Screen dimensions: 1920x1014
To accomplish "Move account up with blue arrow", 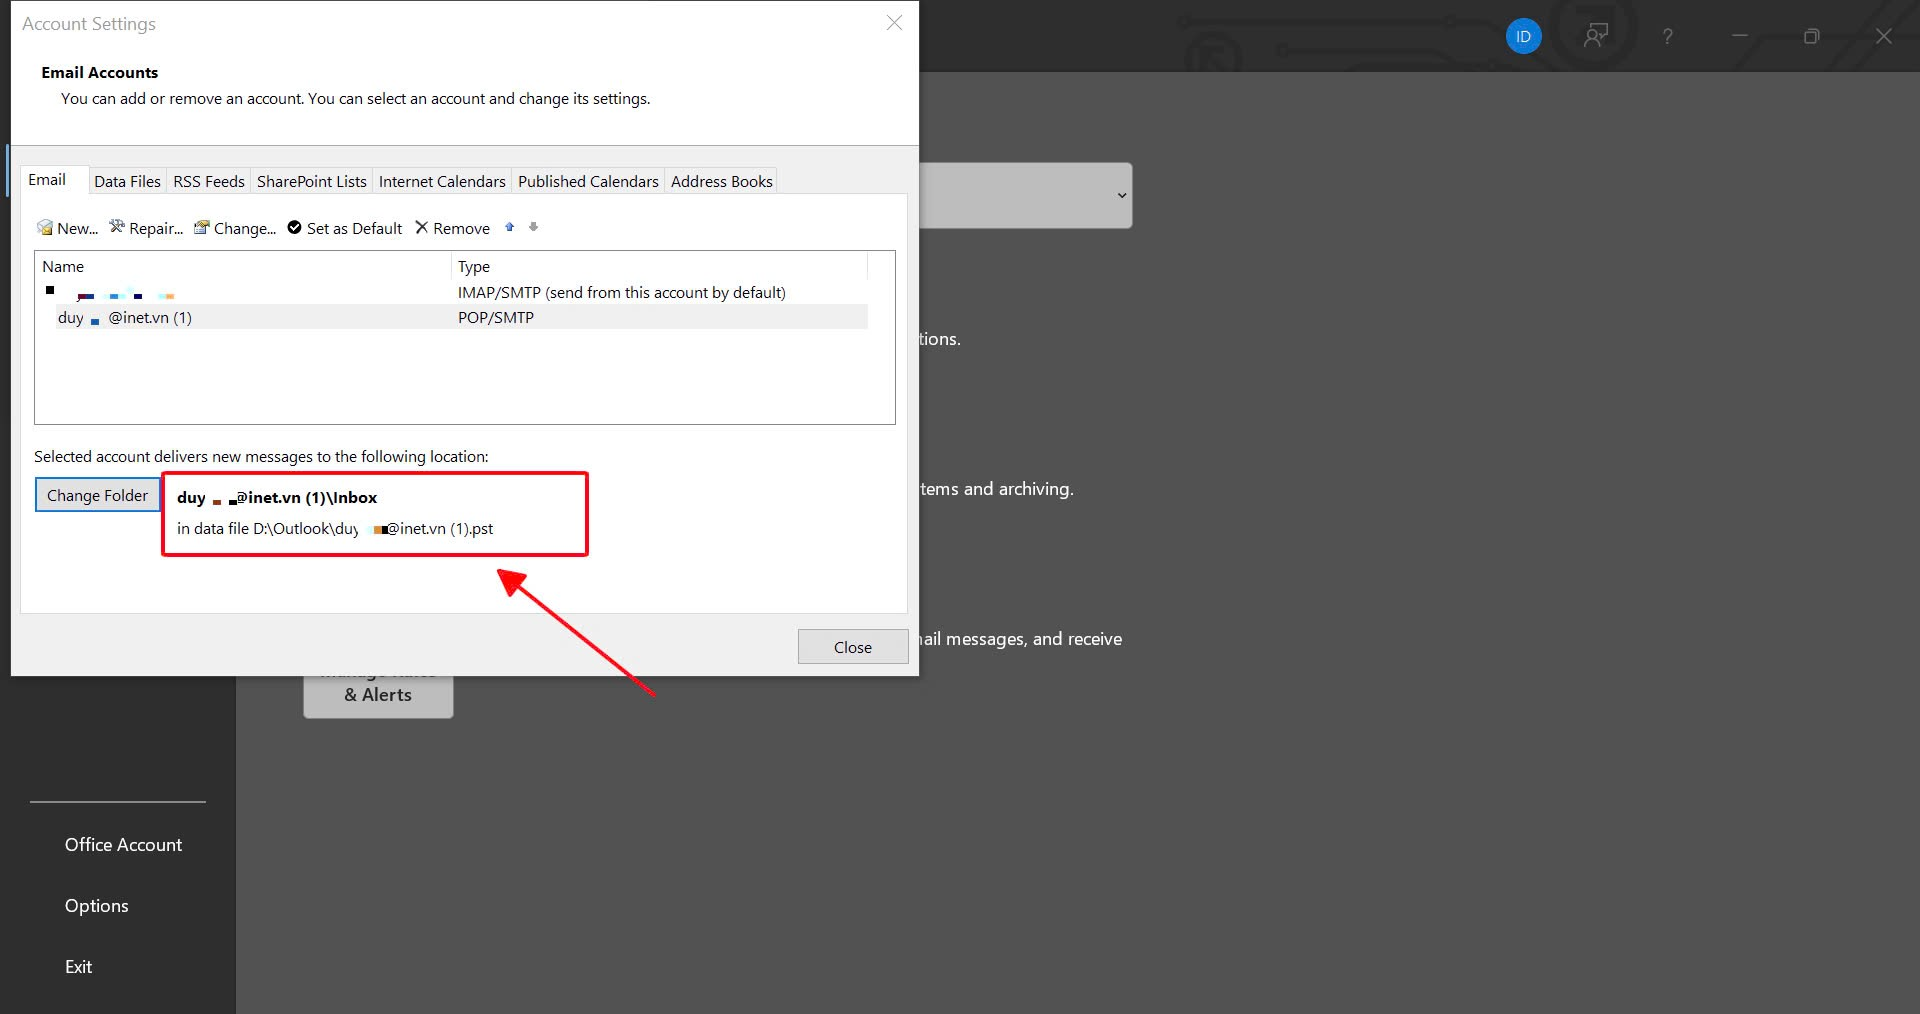I will point(510,227).
